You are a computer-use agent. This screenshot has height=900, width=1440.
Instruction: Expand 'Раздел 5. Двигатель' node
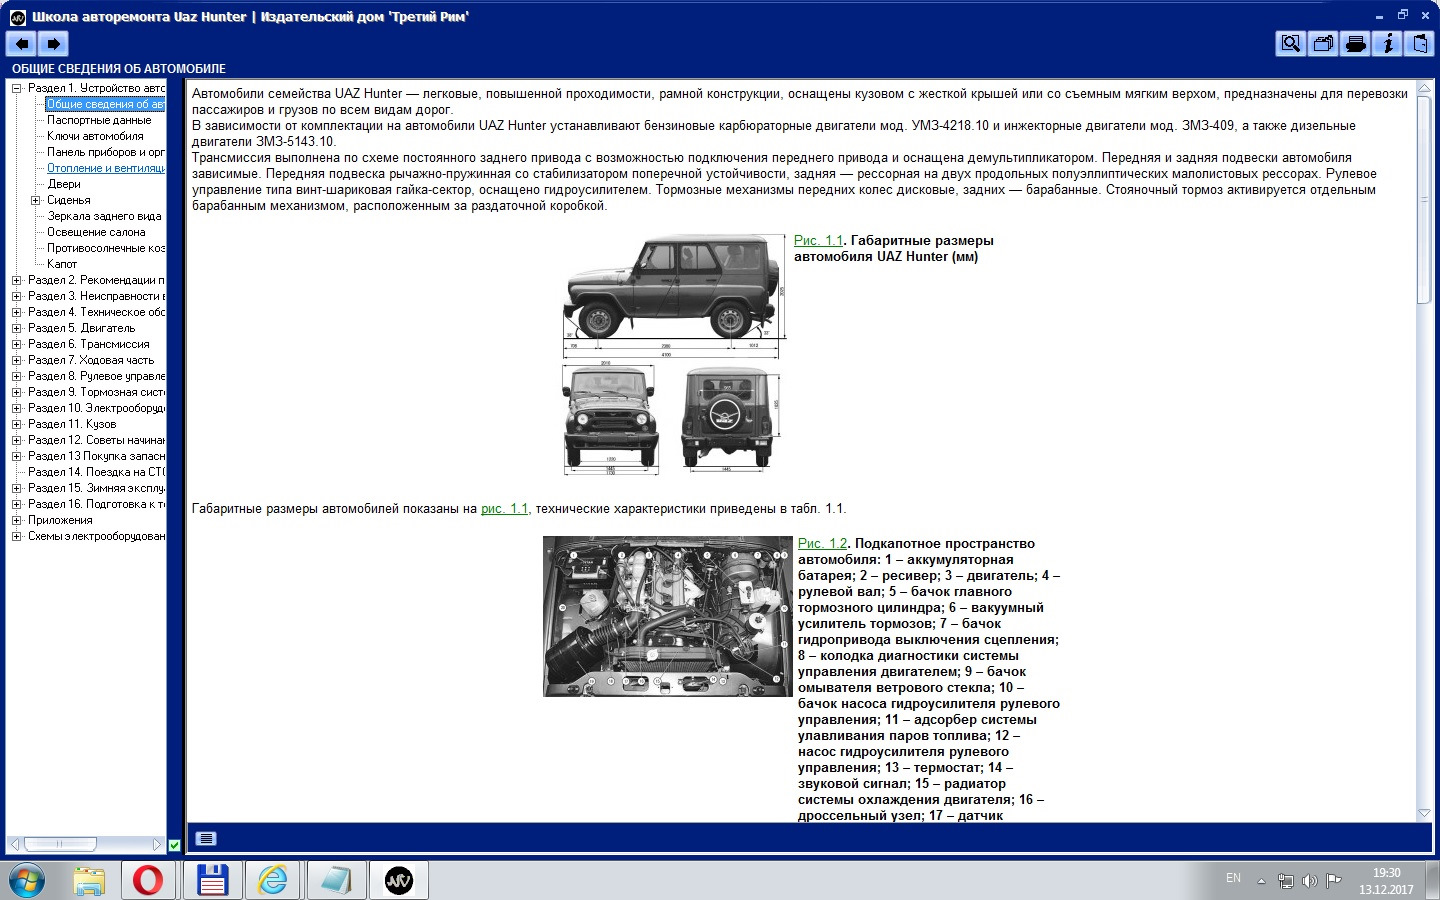(17, 328)
